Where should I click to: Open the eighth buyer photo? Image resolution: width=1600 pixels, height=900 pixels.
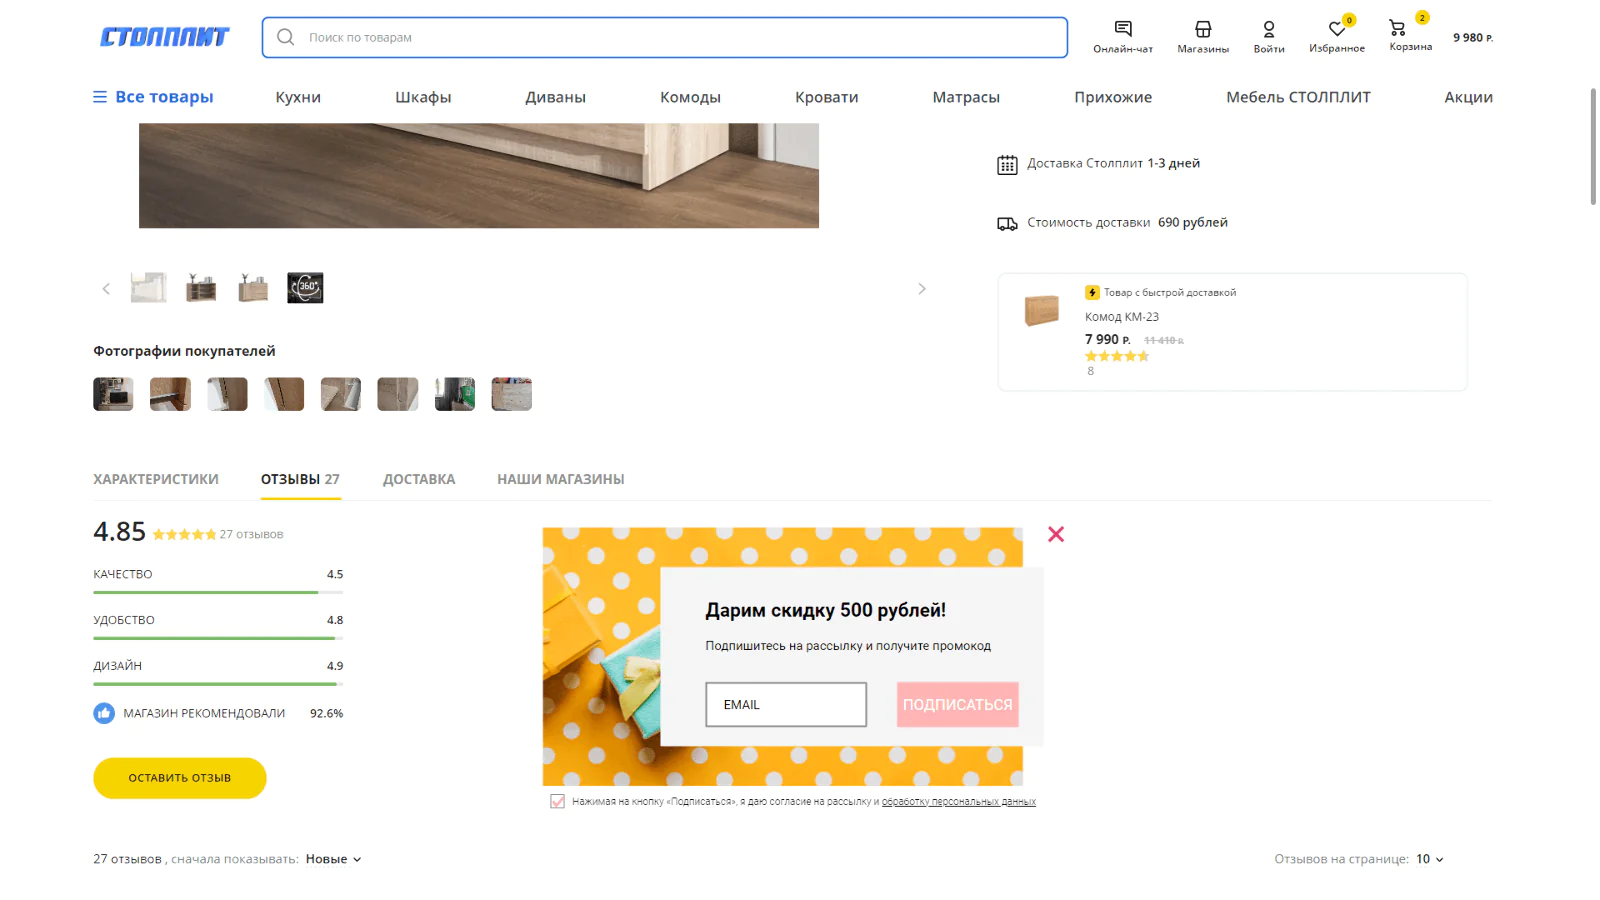tap(512, 394)
